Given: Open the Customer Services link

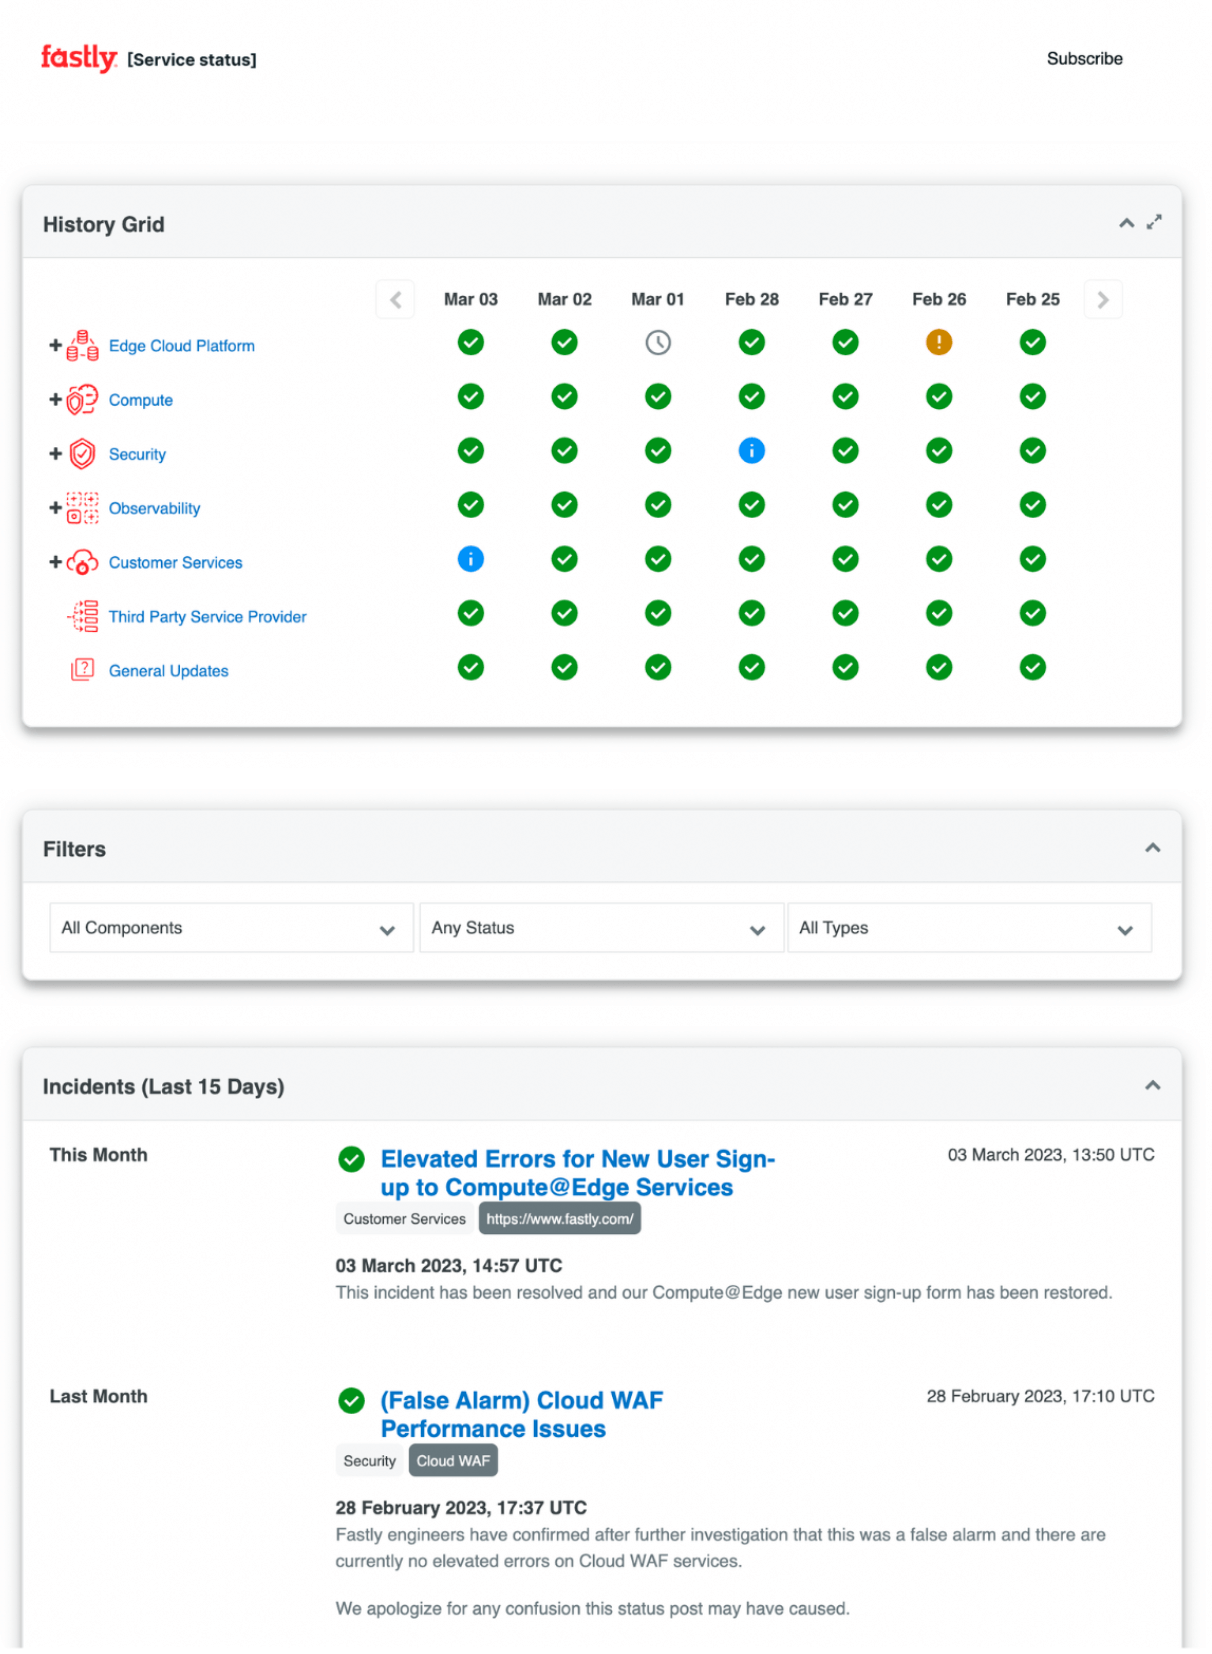Looking at the screenshot, I should pos(176,562).
